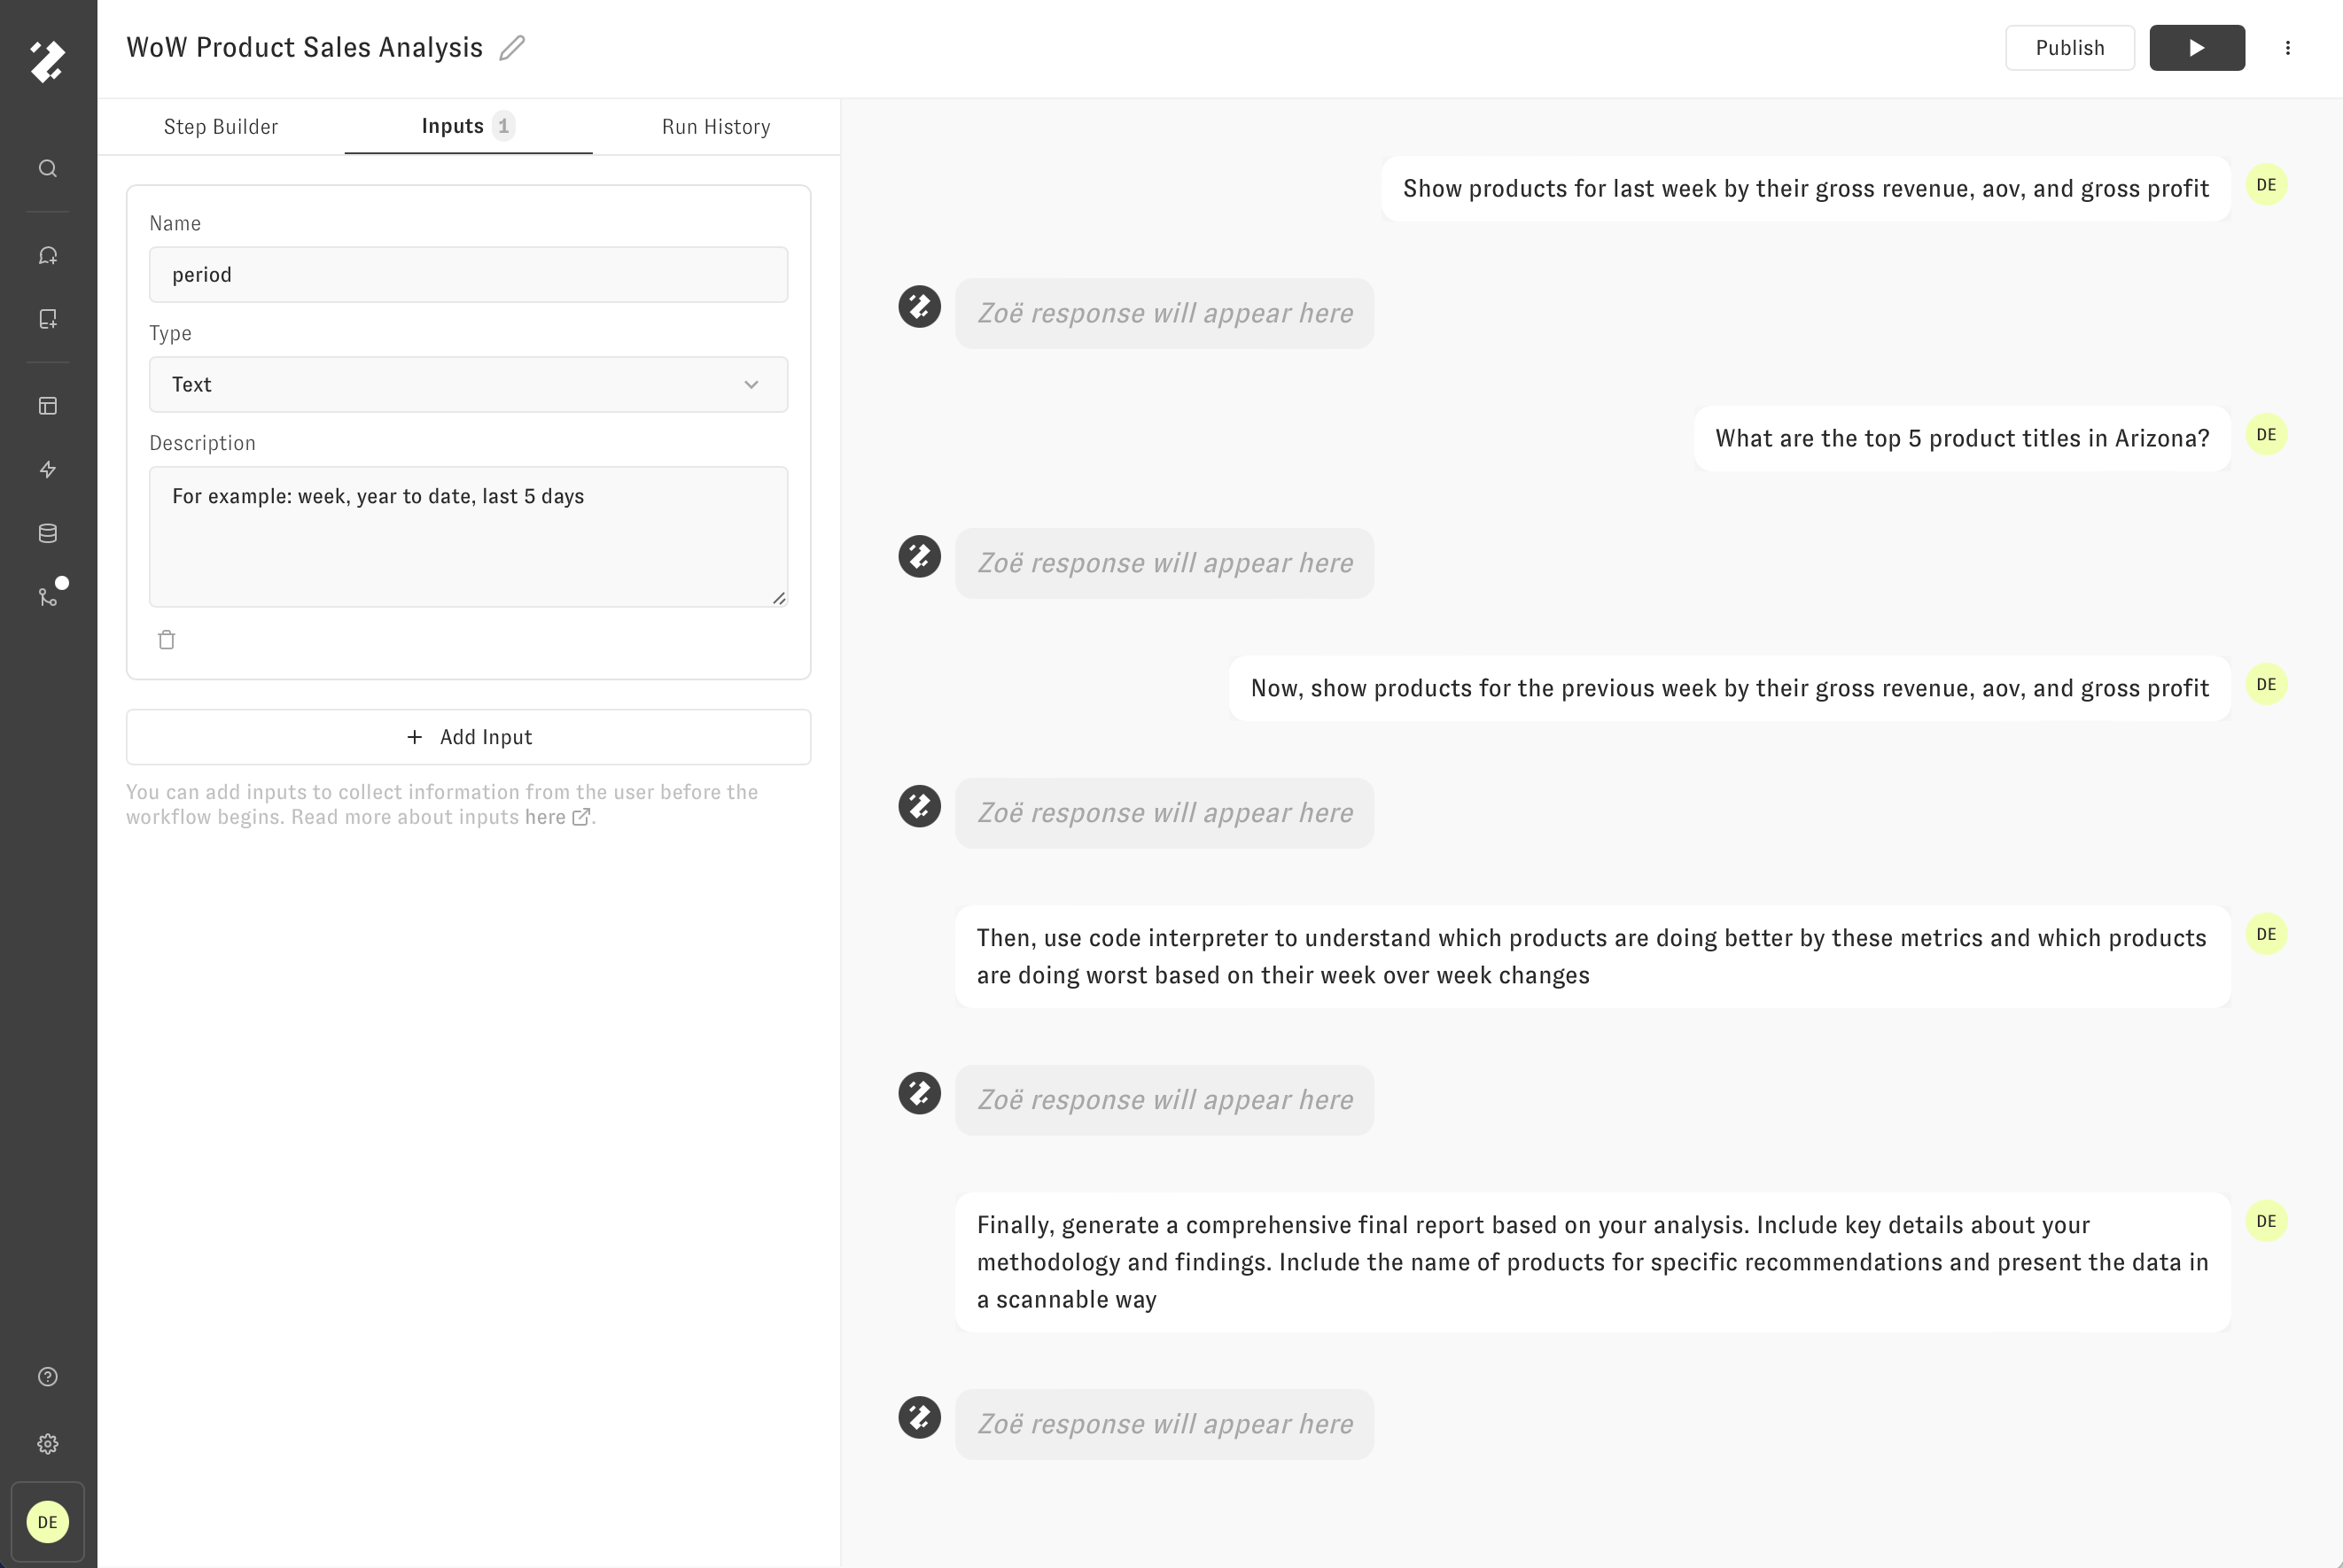Switch to the Step Builder tab
The height and width of the screenshot is (1568, 2343).
click(221, 127)
